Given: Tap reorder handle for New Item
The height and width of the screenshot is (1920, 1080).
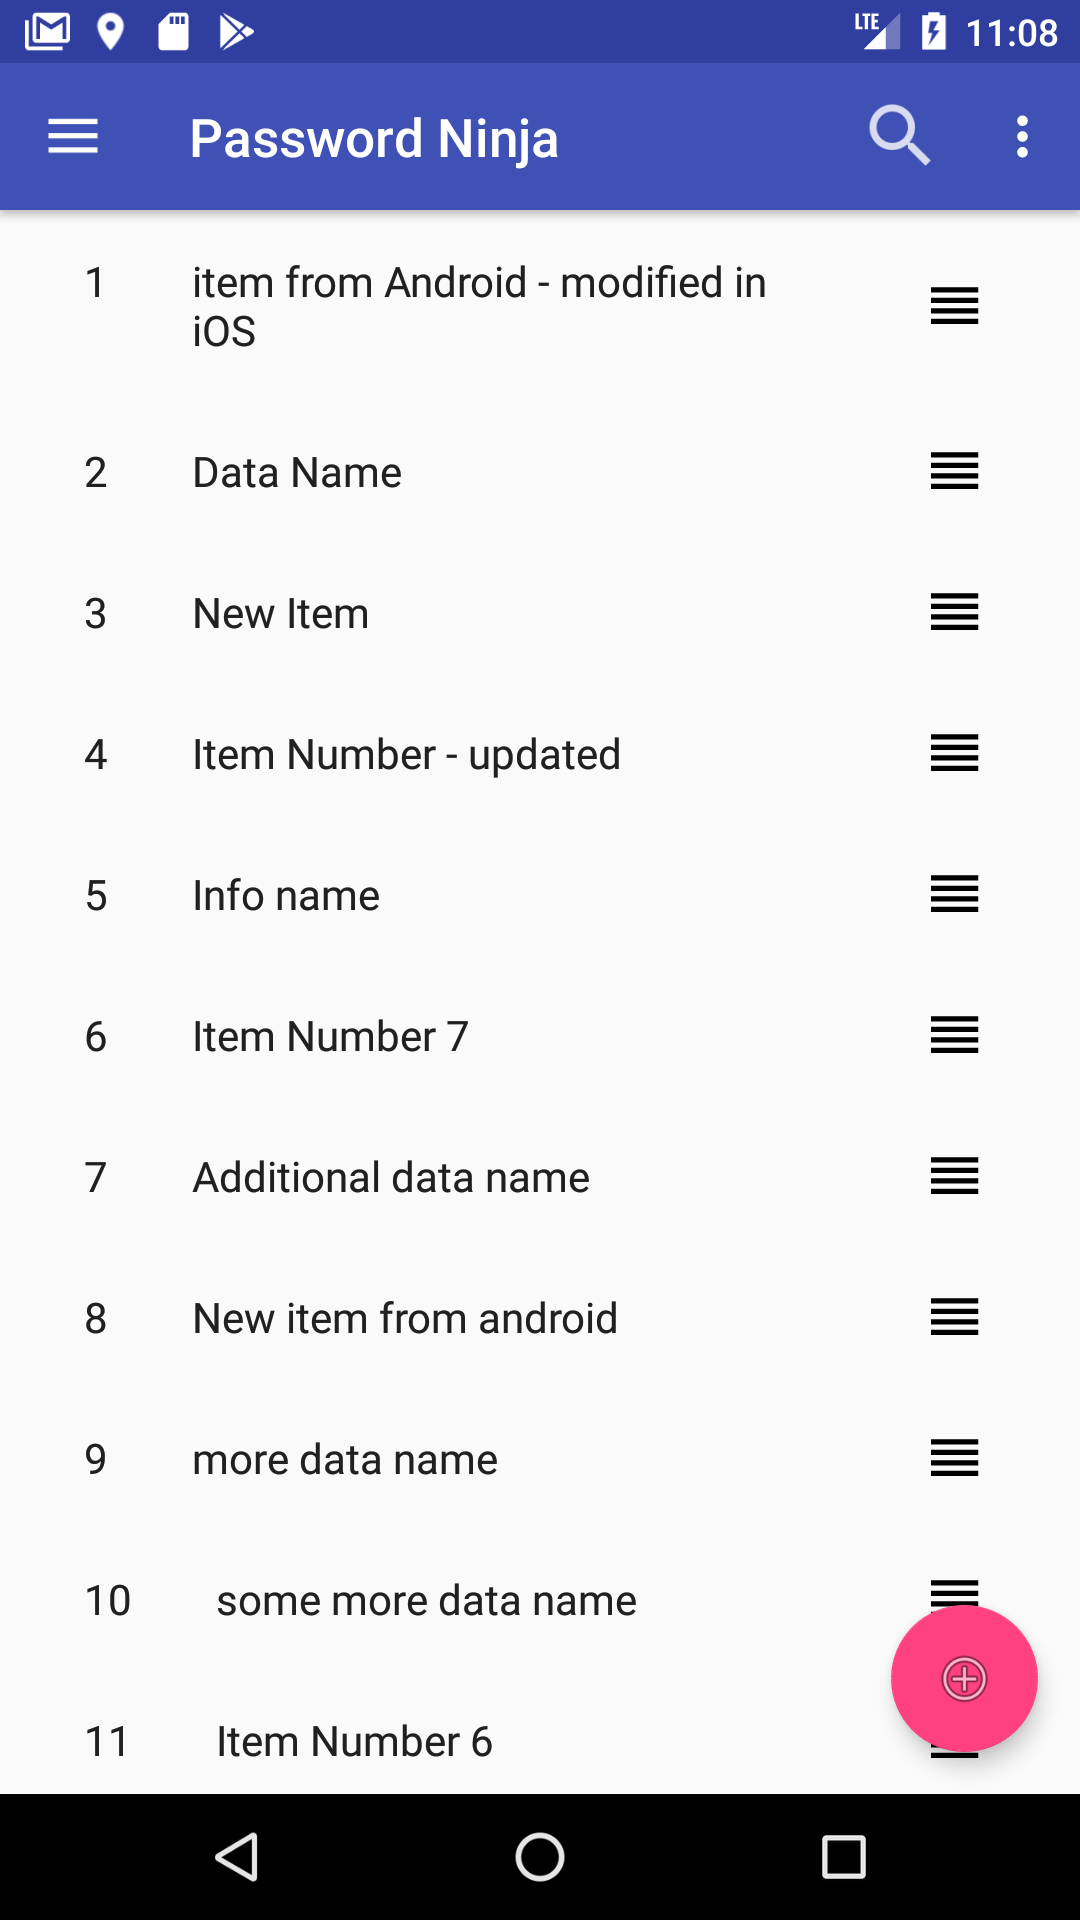Looking at the screenshot, I should 954,612.
